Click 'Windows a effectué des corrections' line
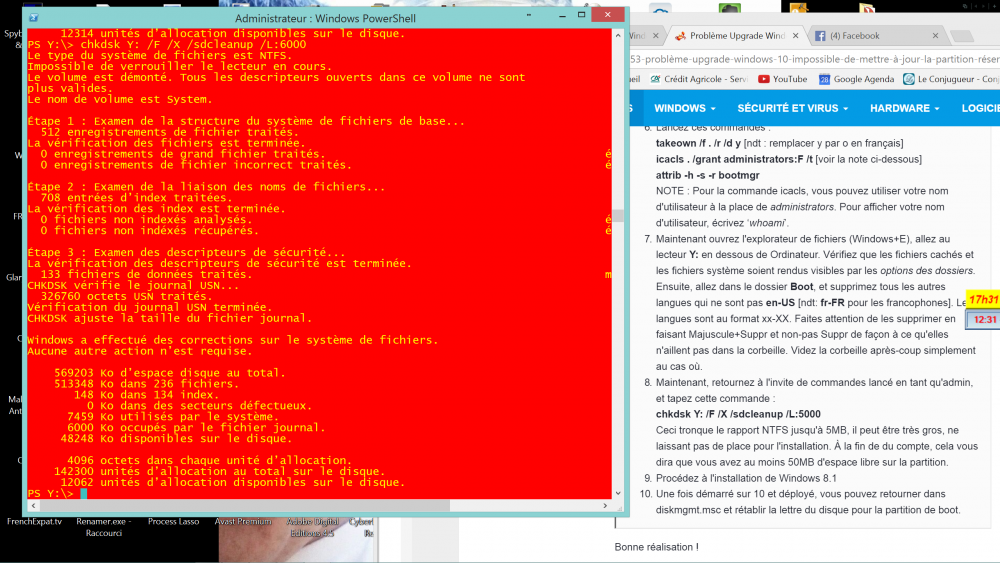This screenshot has width=1000, height=563. pyautogui.click(x=233, y=340)
